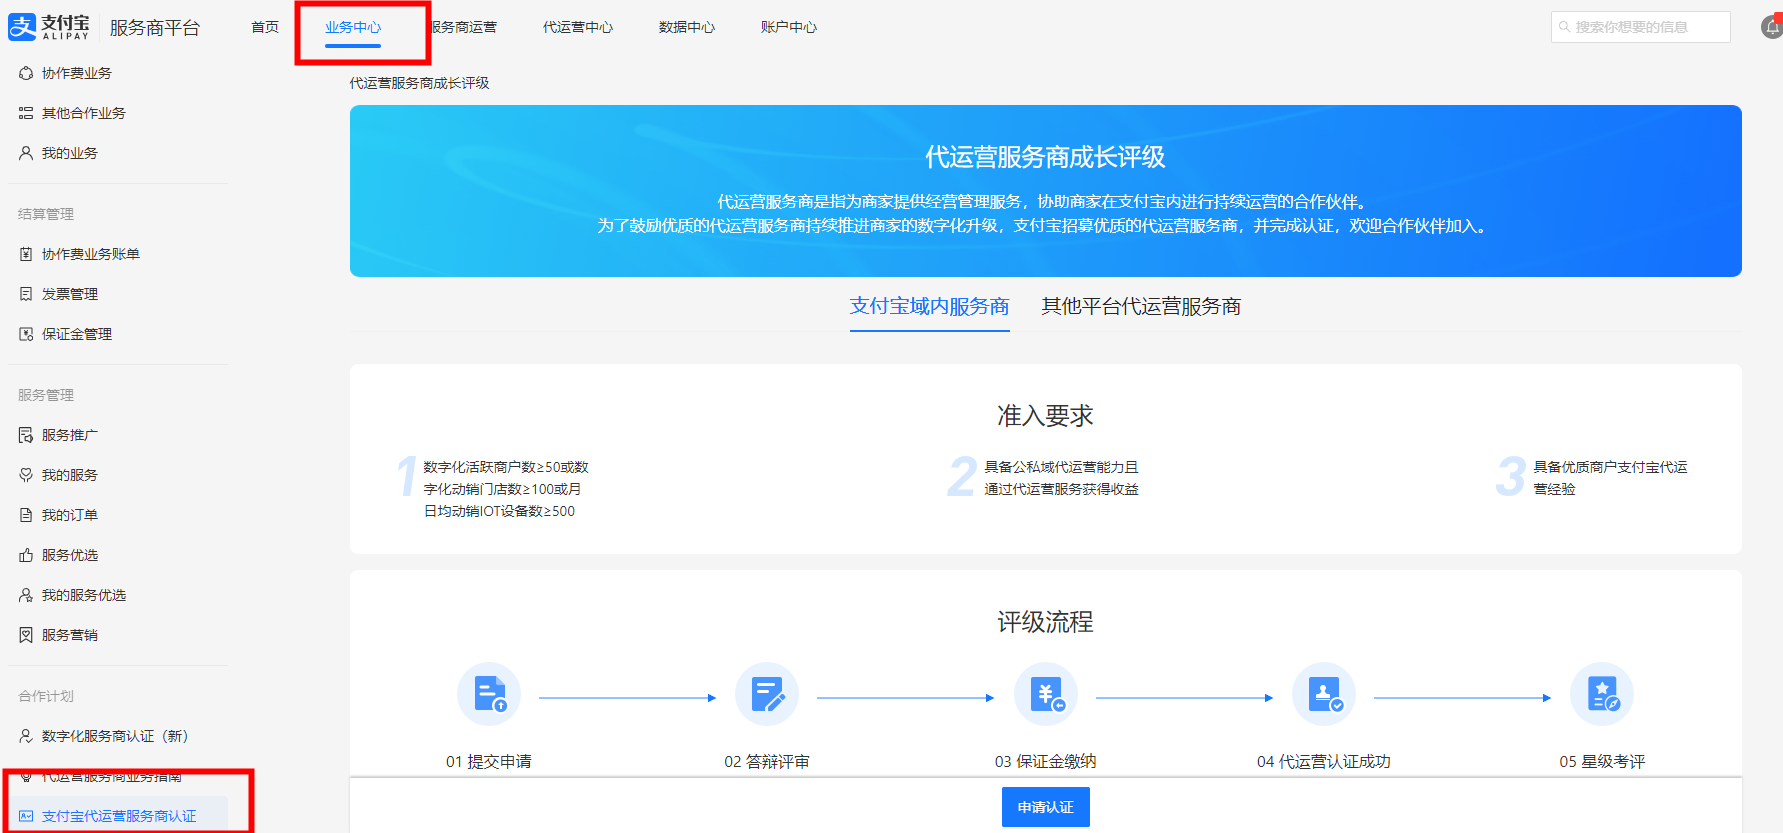Open 代运营中心 in top navigation
Image resolution: width=1783 pixels, height=833 pixels.
[x=578, y=27]
